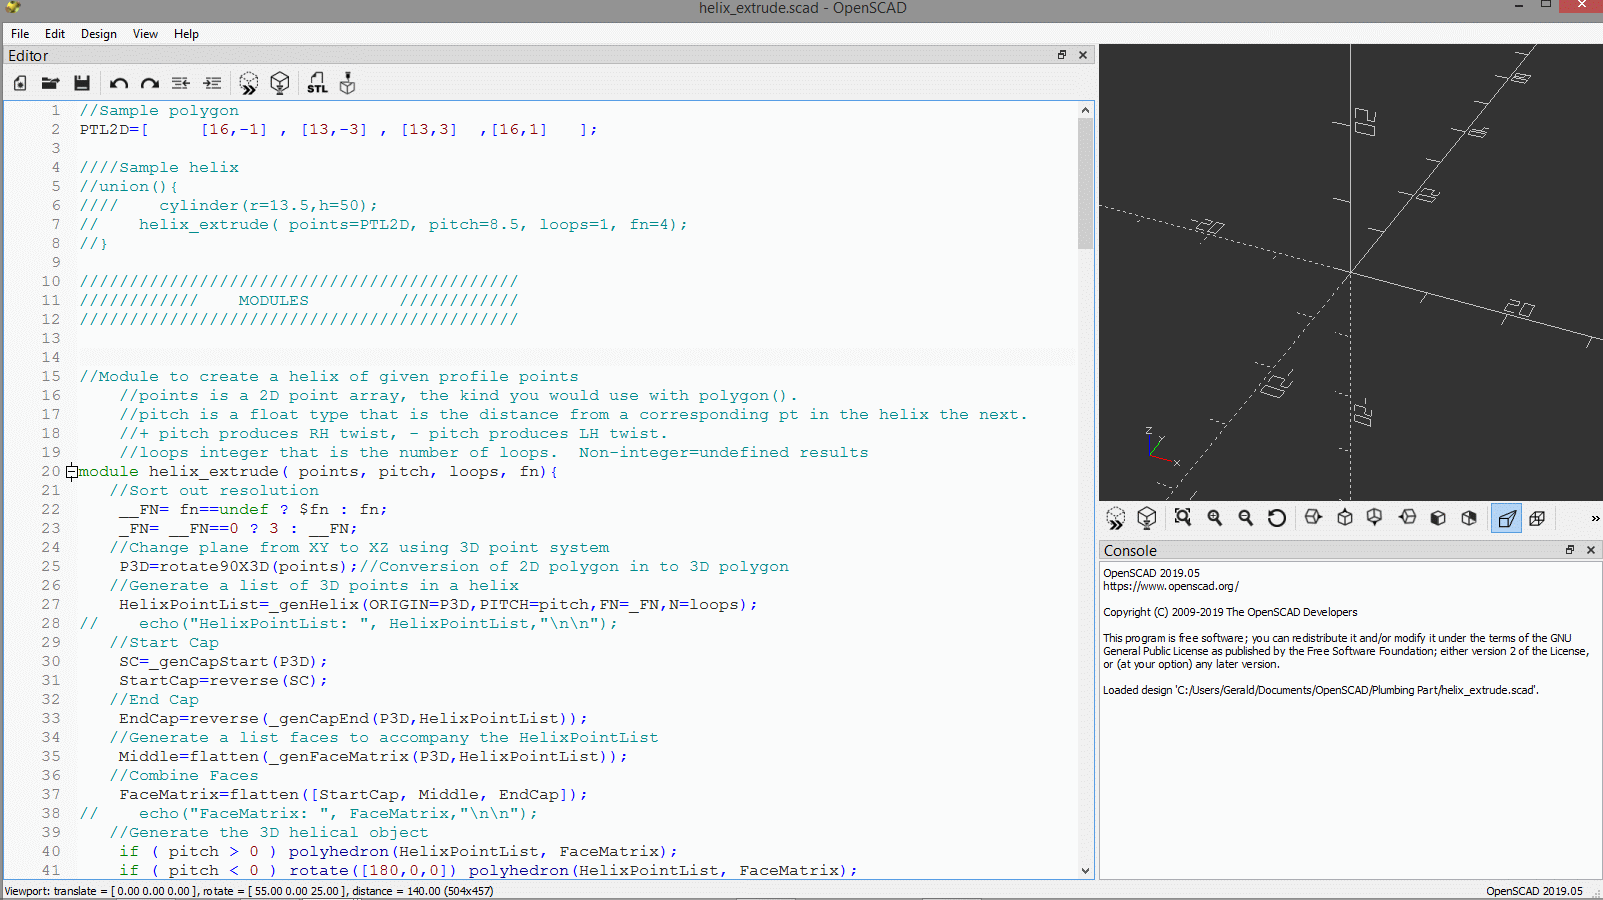Click the editor scrollbar down arrow
1603x900 pixels.
point(1086,871)
